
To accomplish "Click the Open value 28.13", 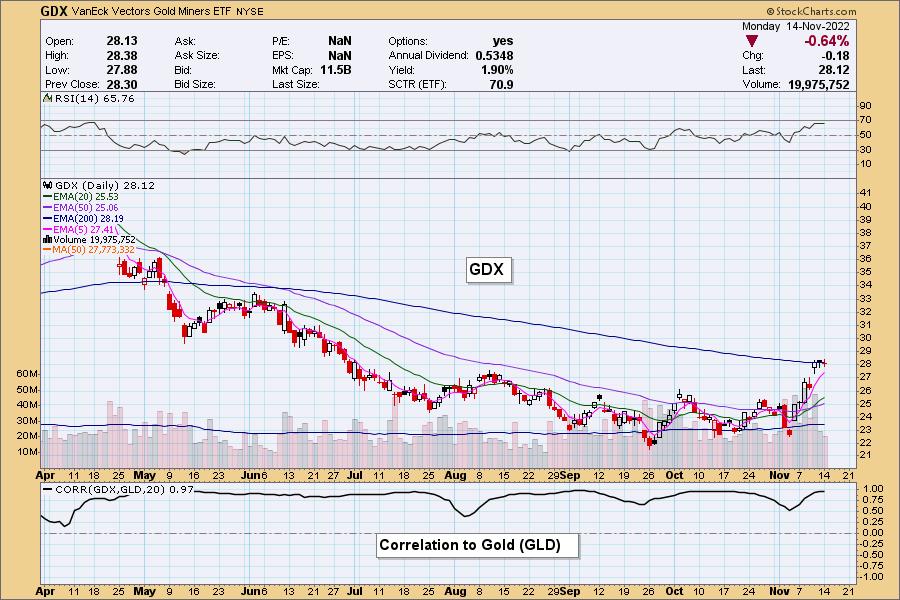I will (122, 41).
